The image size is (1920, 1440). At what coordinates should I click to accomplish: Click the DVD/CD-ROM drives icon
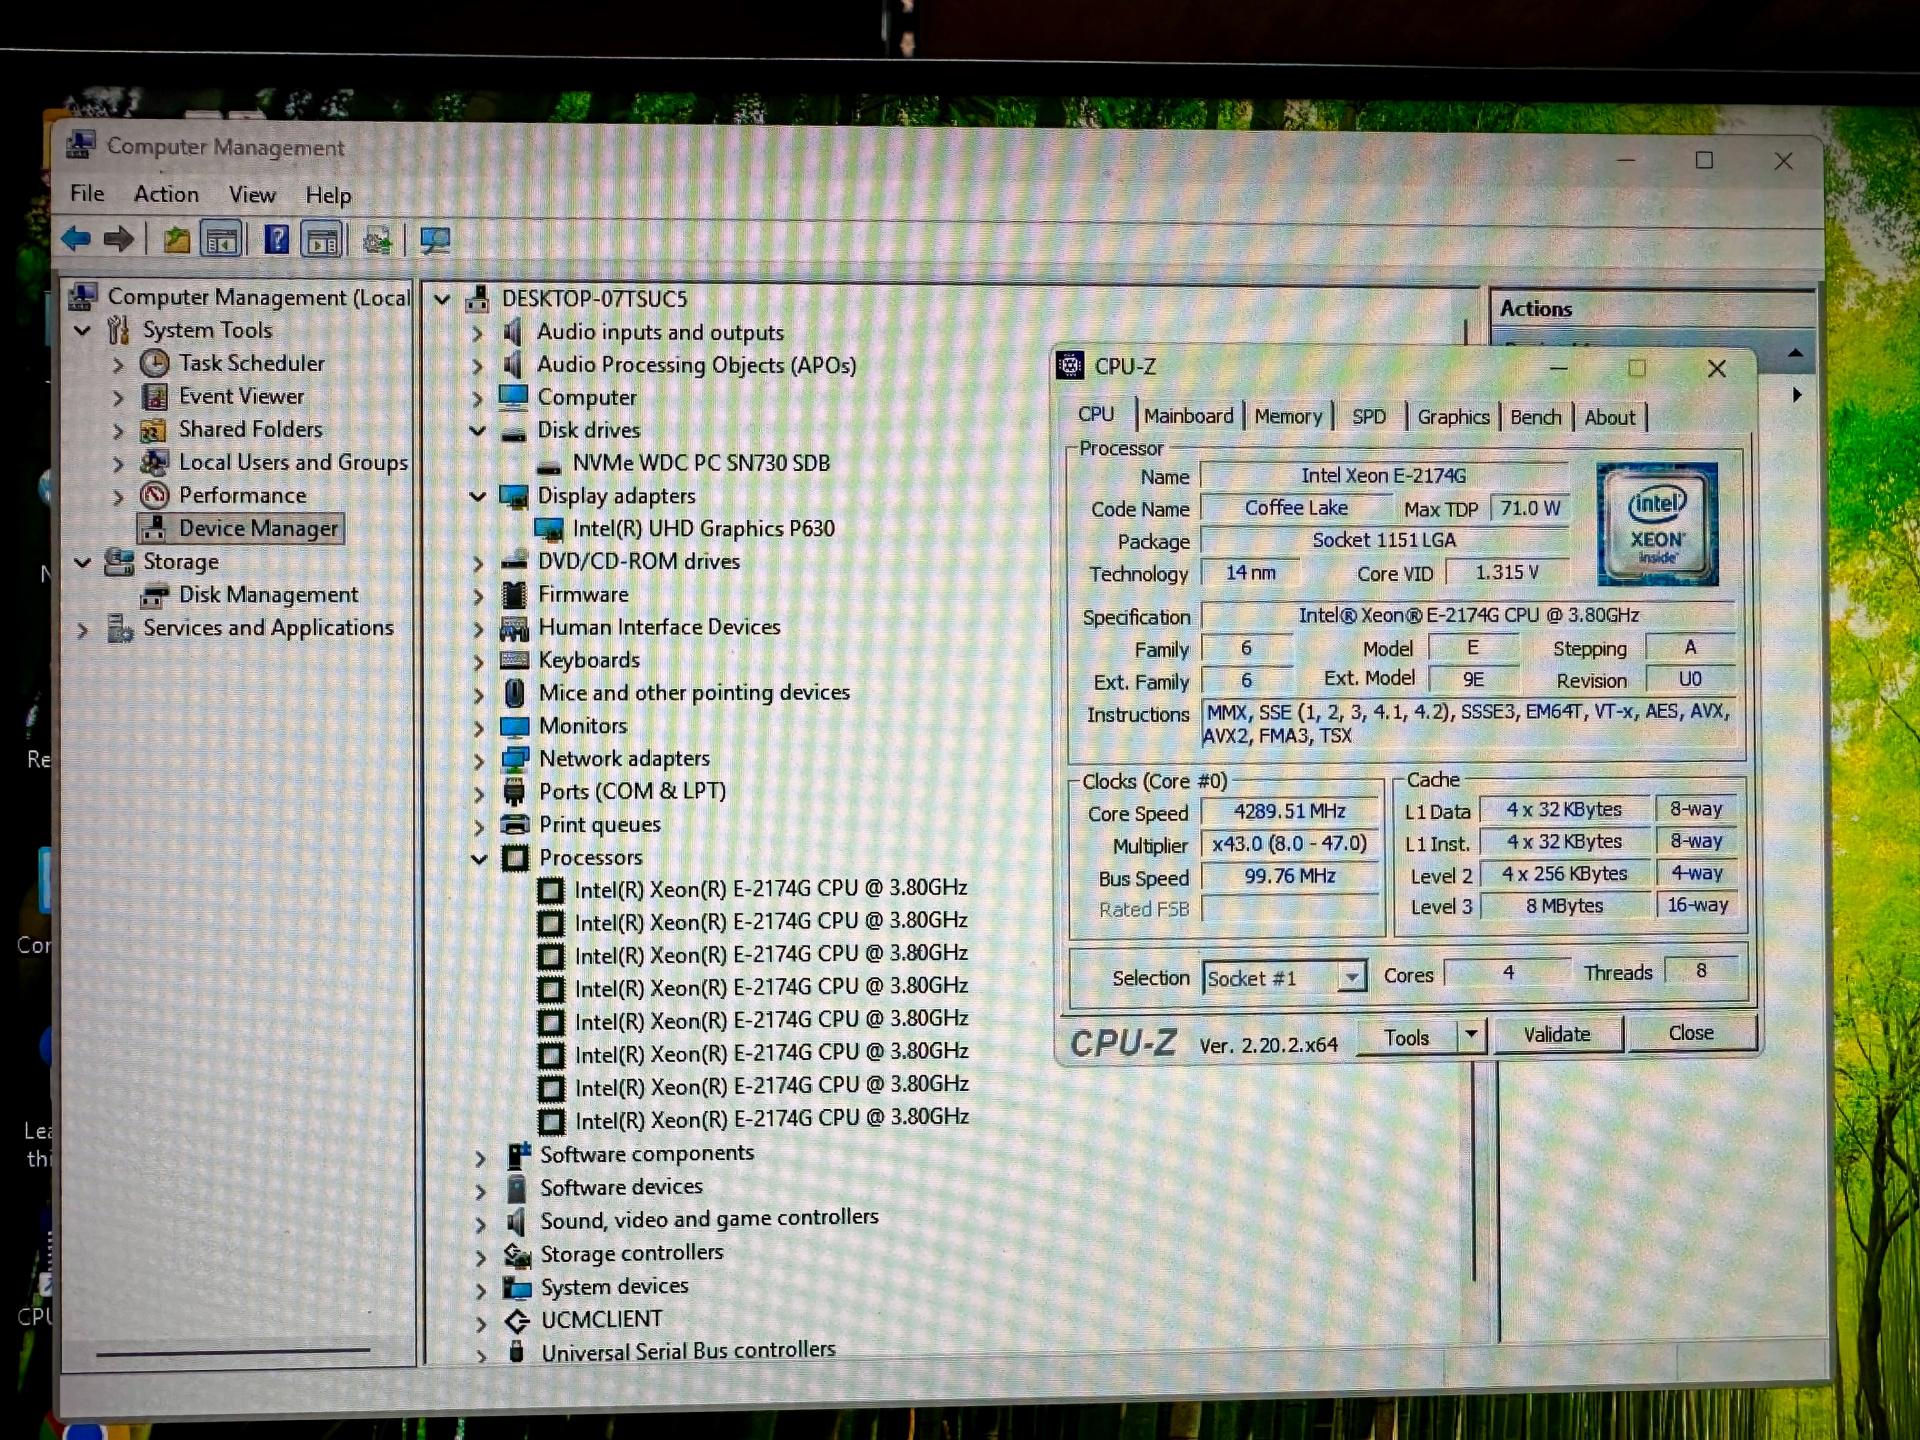point(514,561)
